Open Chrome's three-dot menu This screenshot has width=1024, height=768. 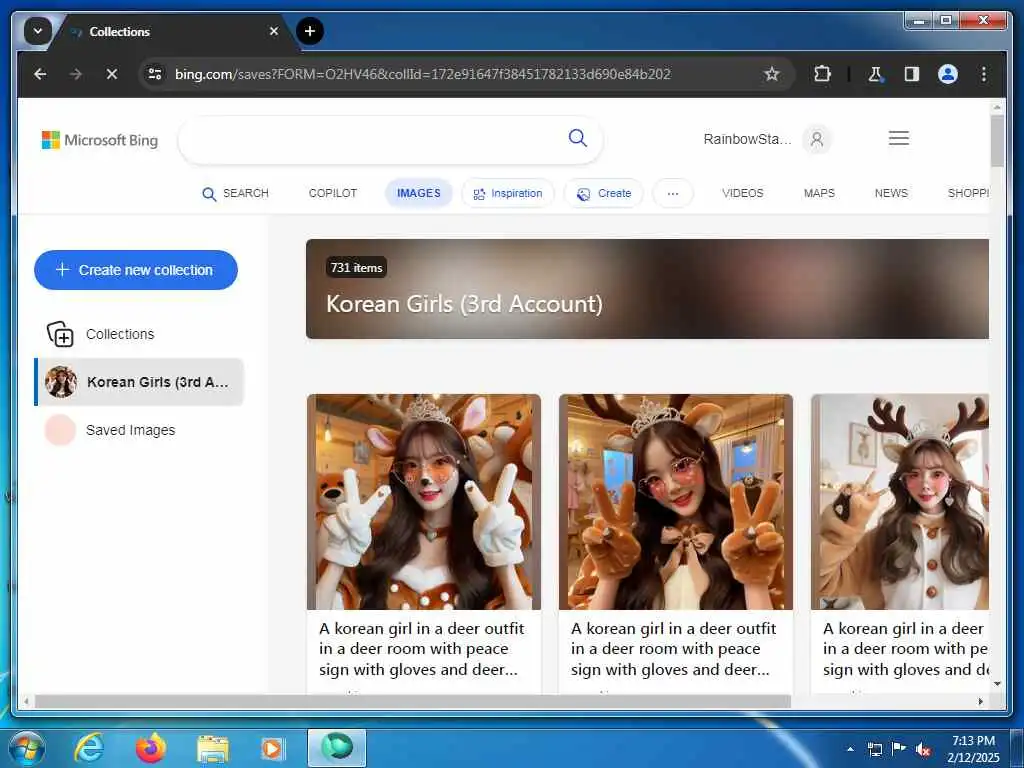(x=984, y=74)
